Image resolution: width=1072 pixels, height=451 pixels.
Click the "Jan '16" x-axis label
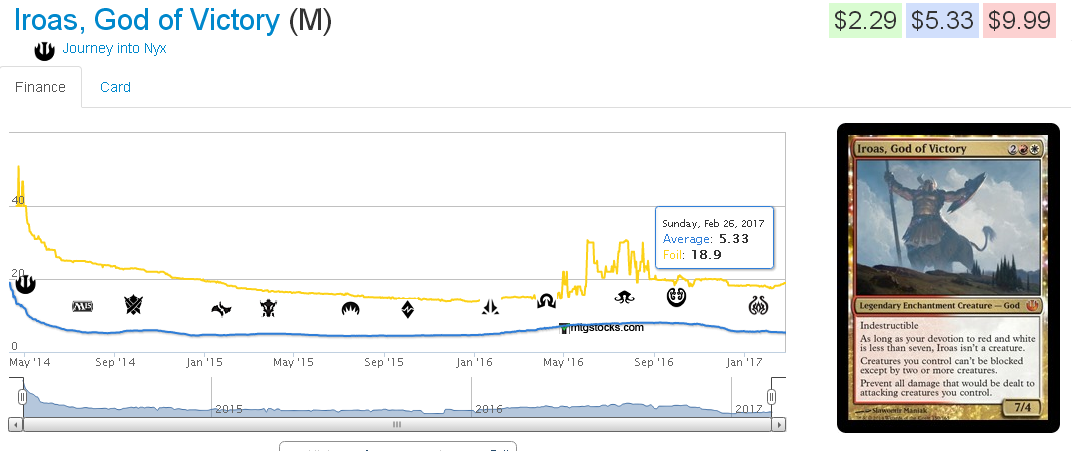point(475,361)
